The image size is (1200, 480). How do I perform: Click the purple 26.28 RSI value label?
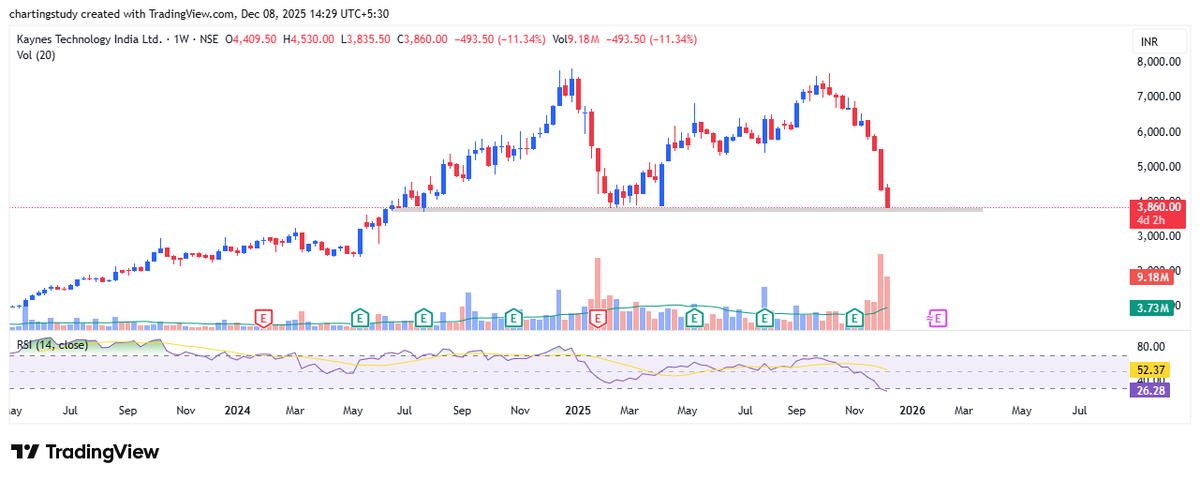pos(1150,389)
